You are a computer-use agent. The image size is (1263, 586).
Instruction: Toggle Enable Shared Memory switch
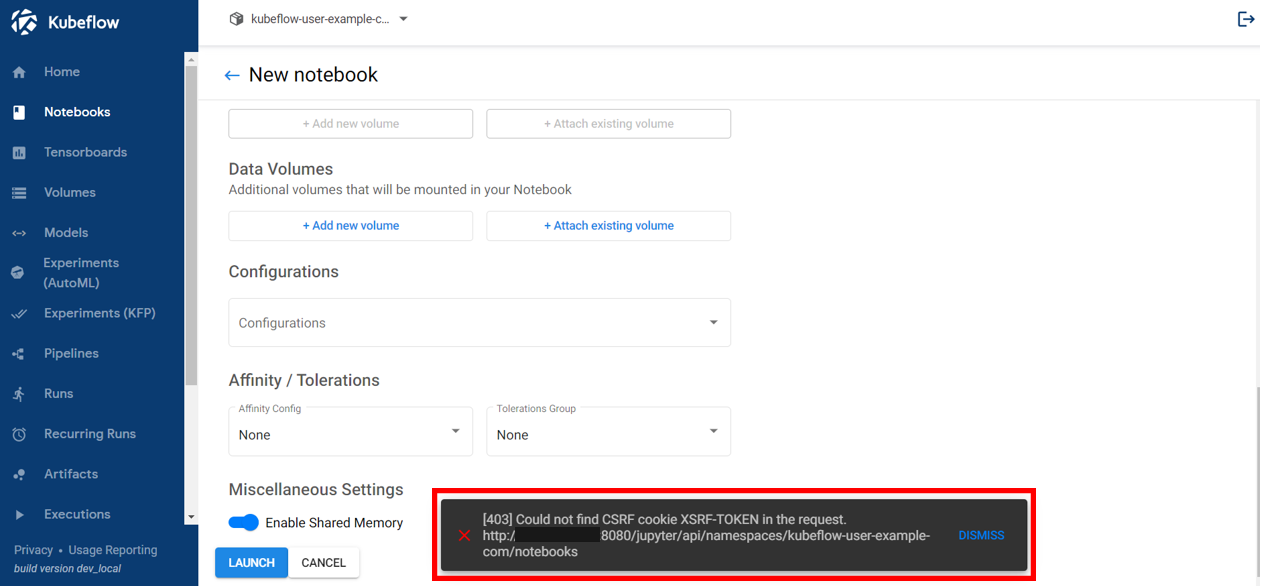[244, 522]
